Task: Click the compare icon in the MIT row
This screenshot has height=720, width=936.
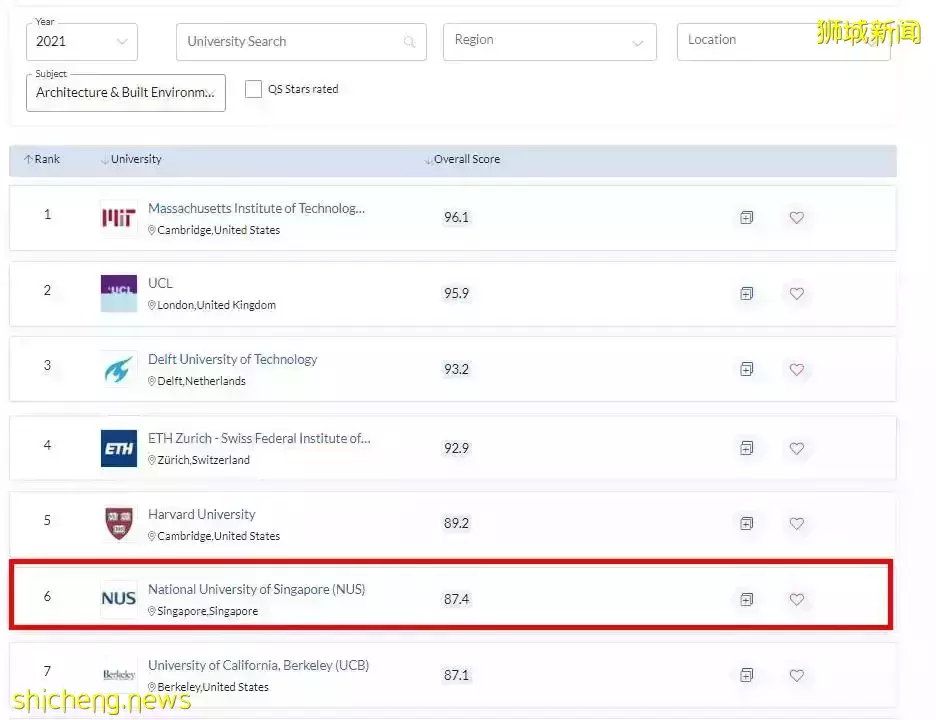Action: click(746, 217)
